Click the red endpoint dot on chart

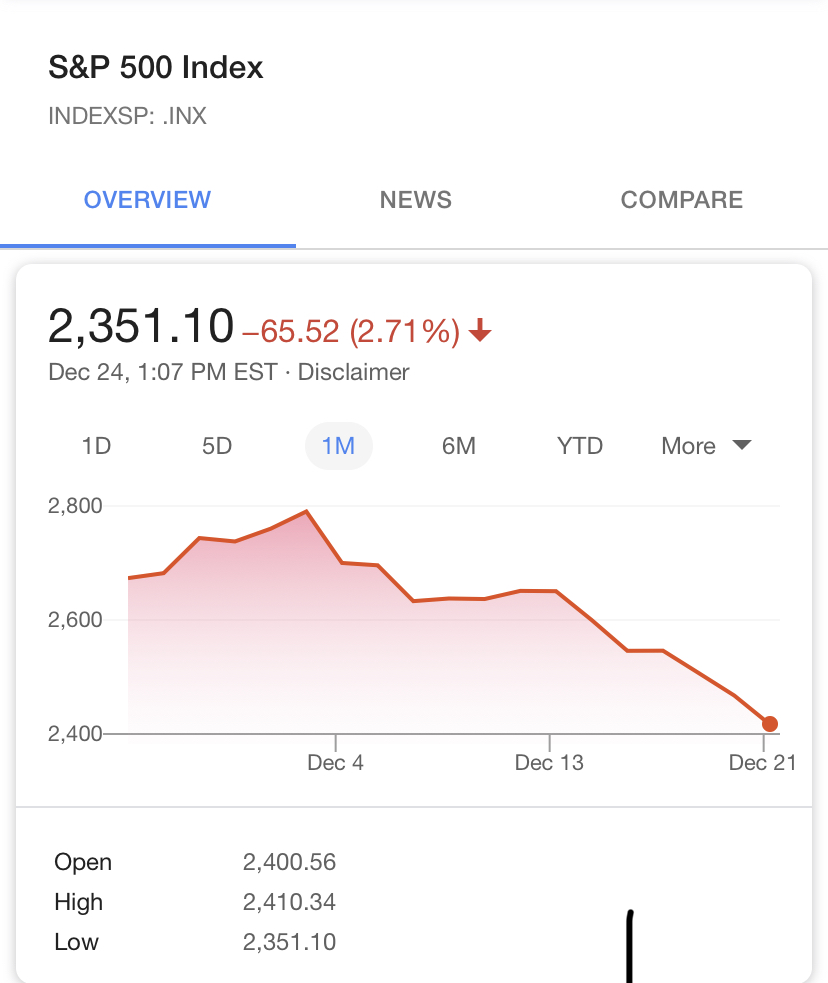770,724
